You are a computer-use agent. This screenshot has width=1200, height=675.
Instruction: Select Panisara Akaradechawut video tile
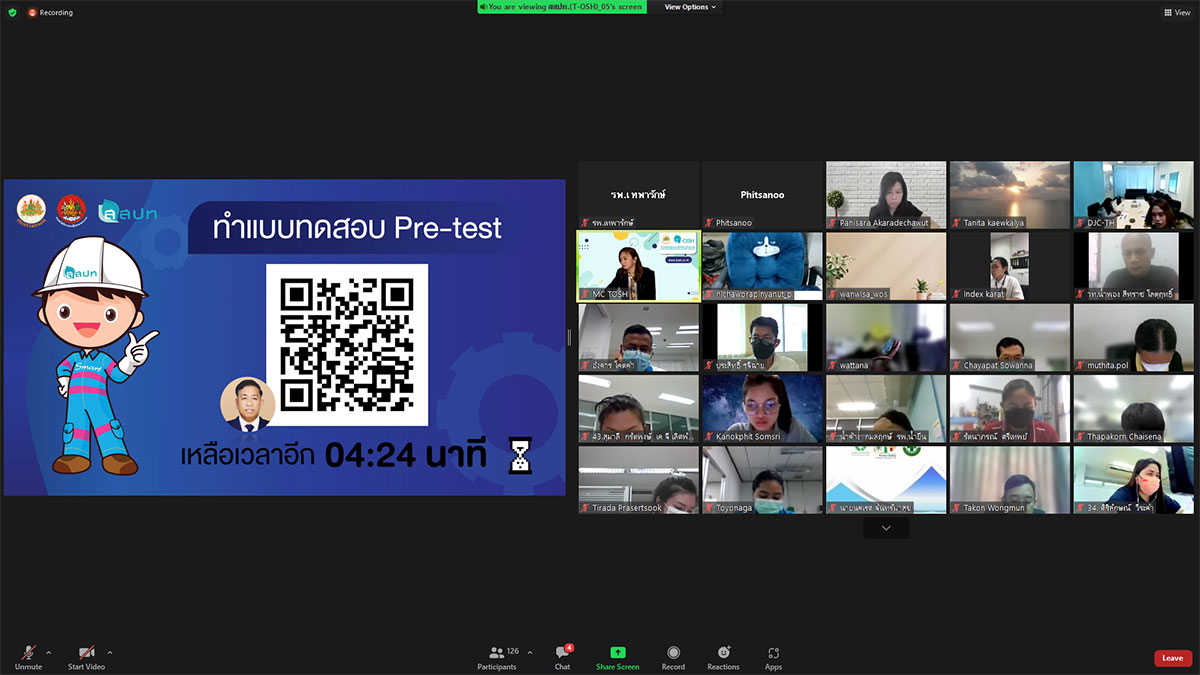[x=886, y=194]
